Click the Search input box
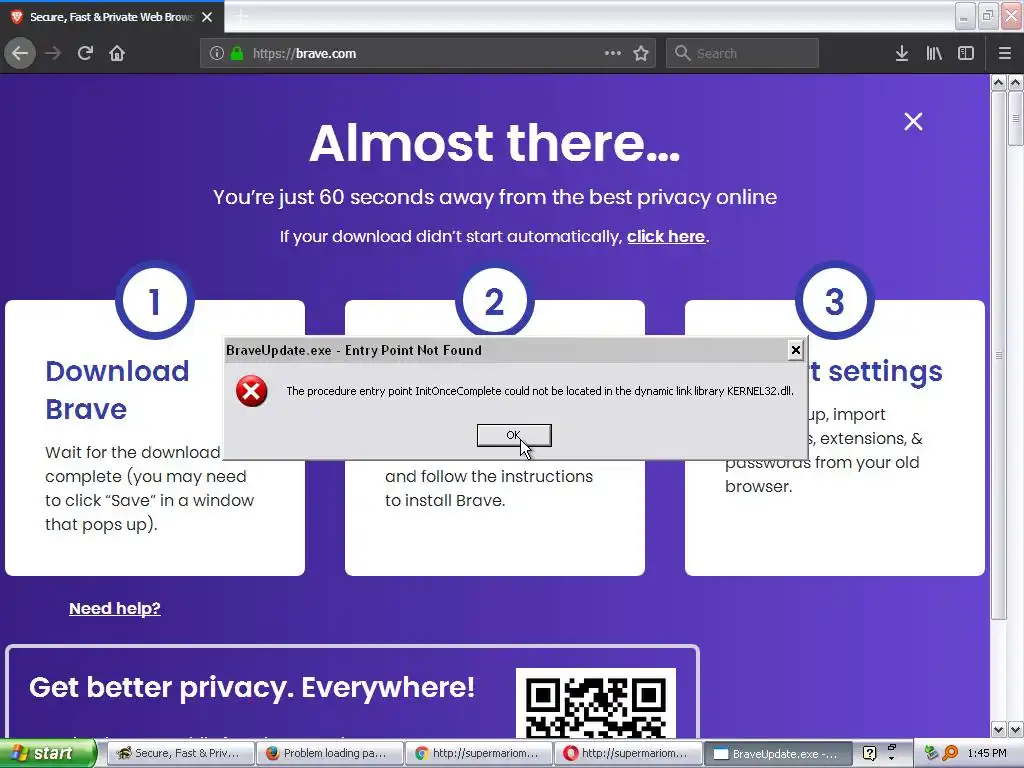 (743, 54)
